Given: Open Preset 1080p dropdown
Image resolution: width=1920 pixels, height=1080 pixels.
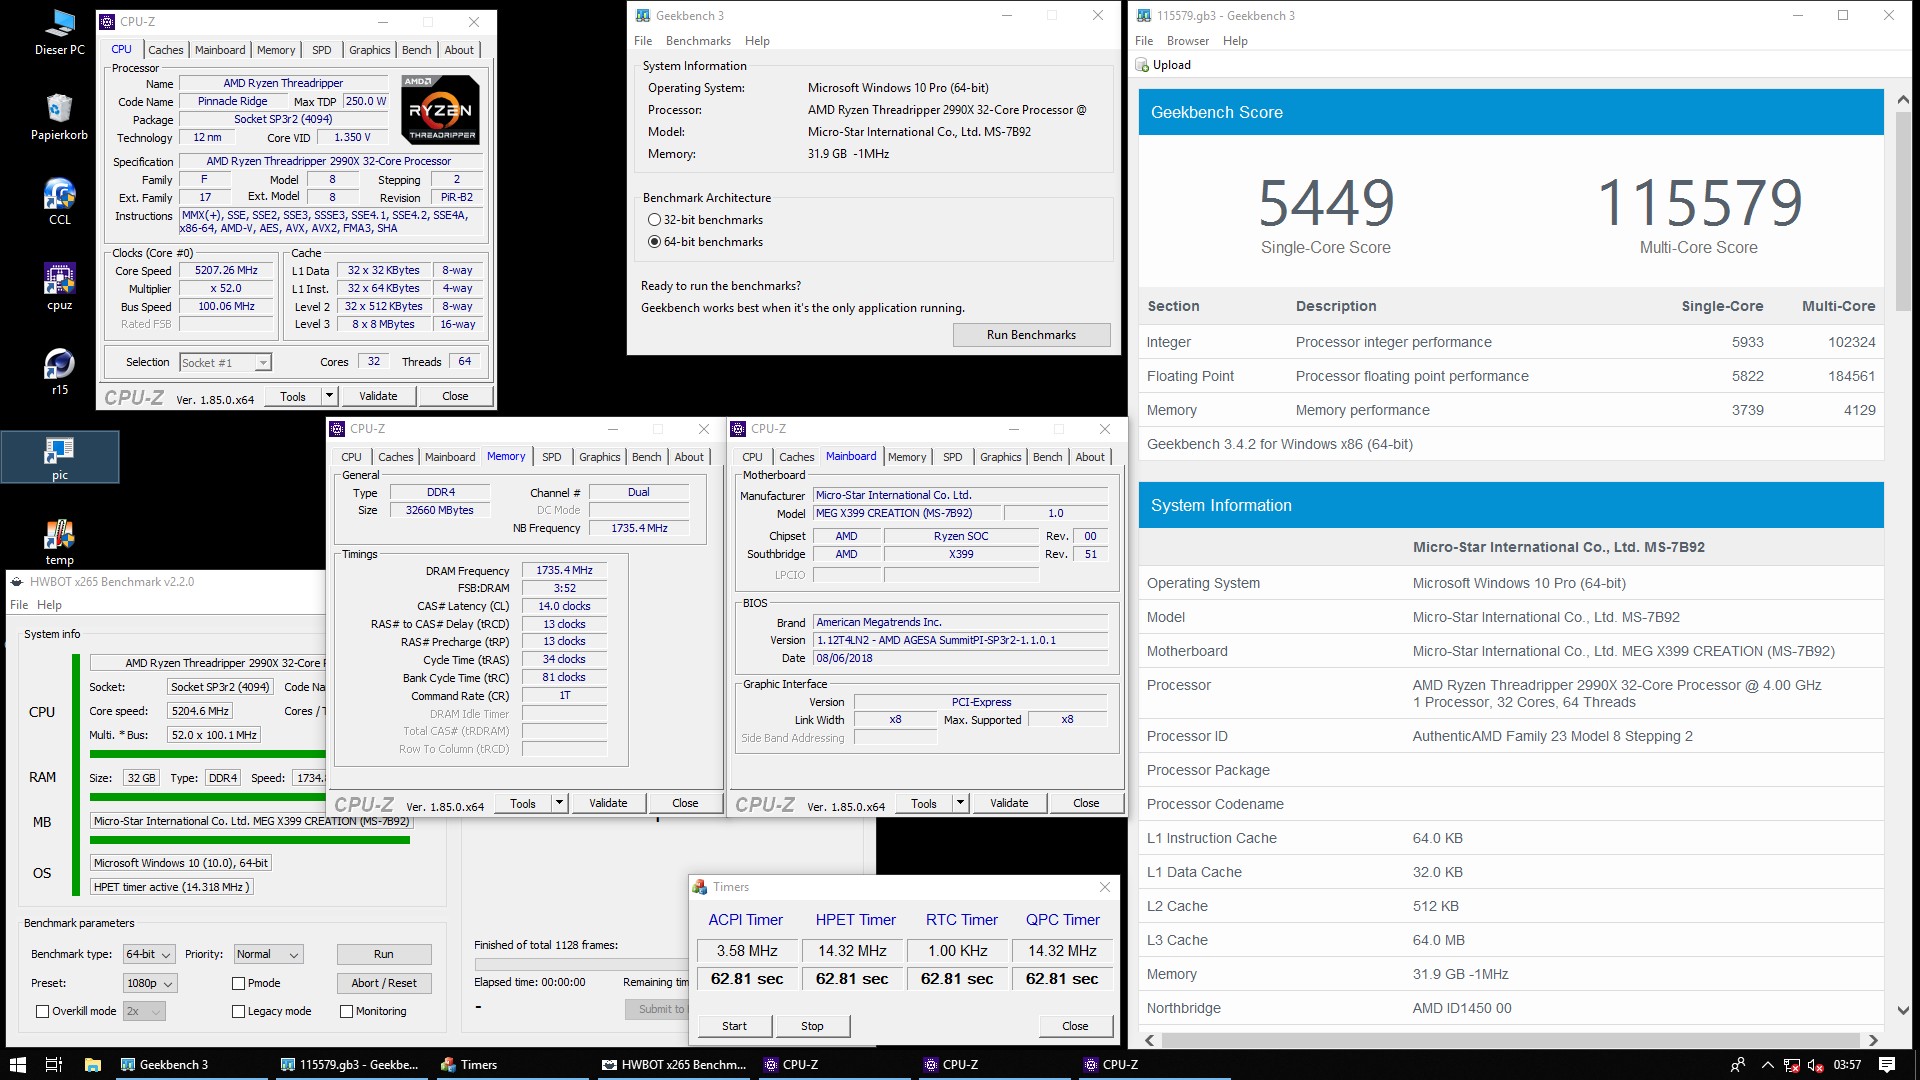Looking at the screenshot, I should (x=150, y=984).
